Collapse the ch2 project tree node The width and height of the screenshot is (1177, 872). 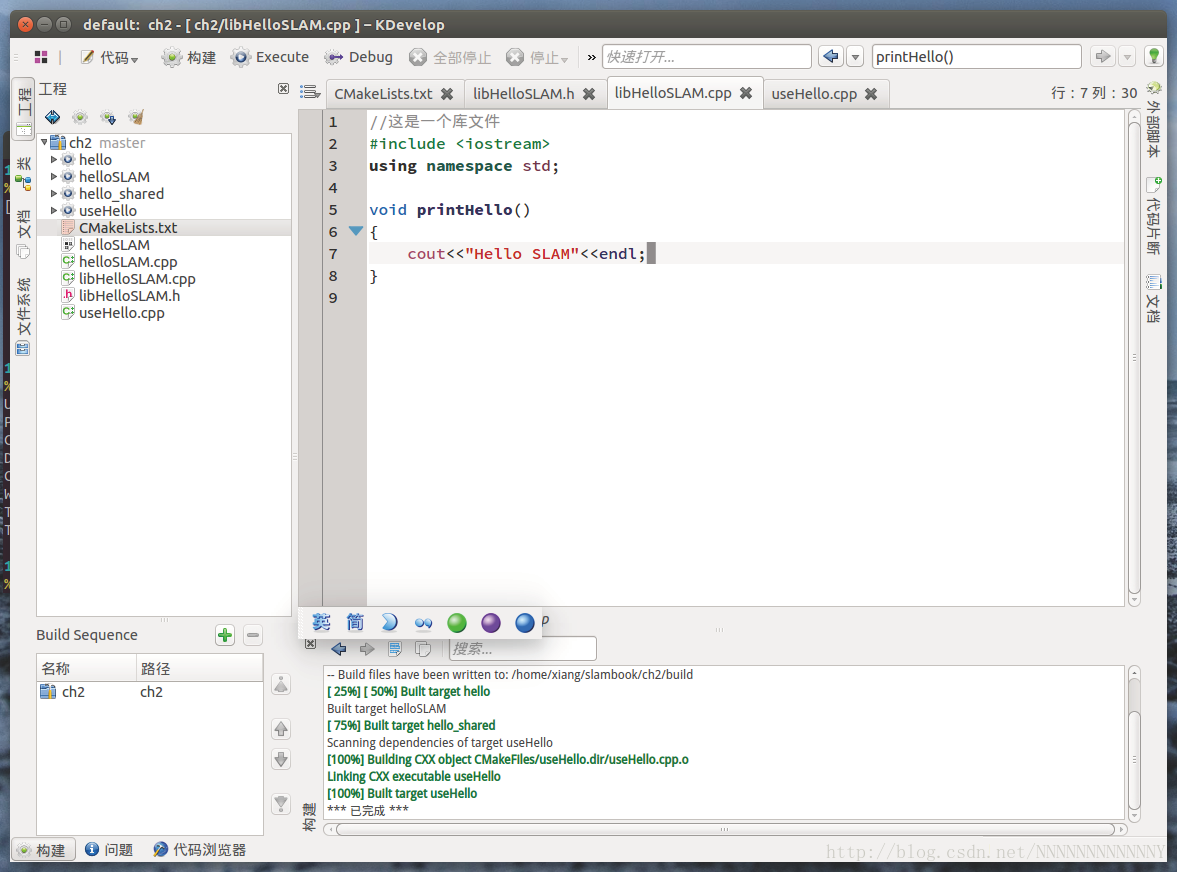44,142
